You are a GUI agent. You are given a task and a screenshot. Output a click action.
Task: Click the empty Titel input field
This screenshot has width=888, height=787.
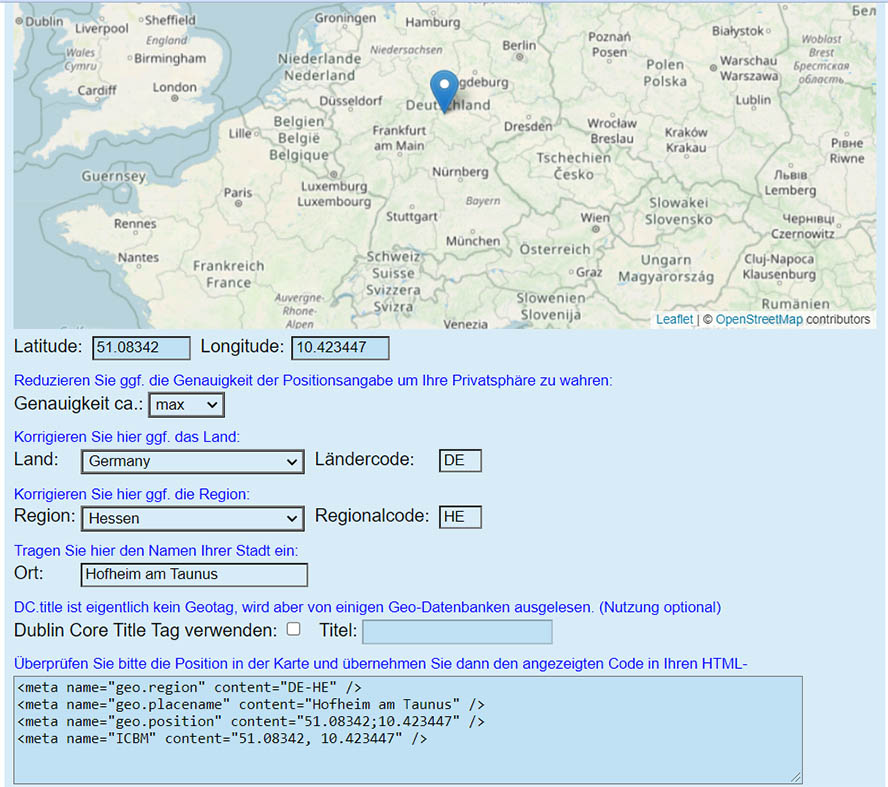tap(457, 632)
